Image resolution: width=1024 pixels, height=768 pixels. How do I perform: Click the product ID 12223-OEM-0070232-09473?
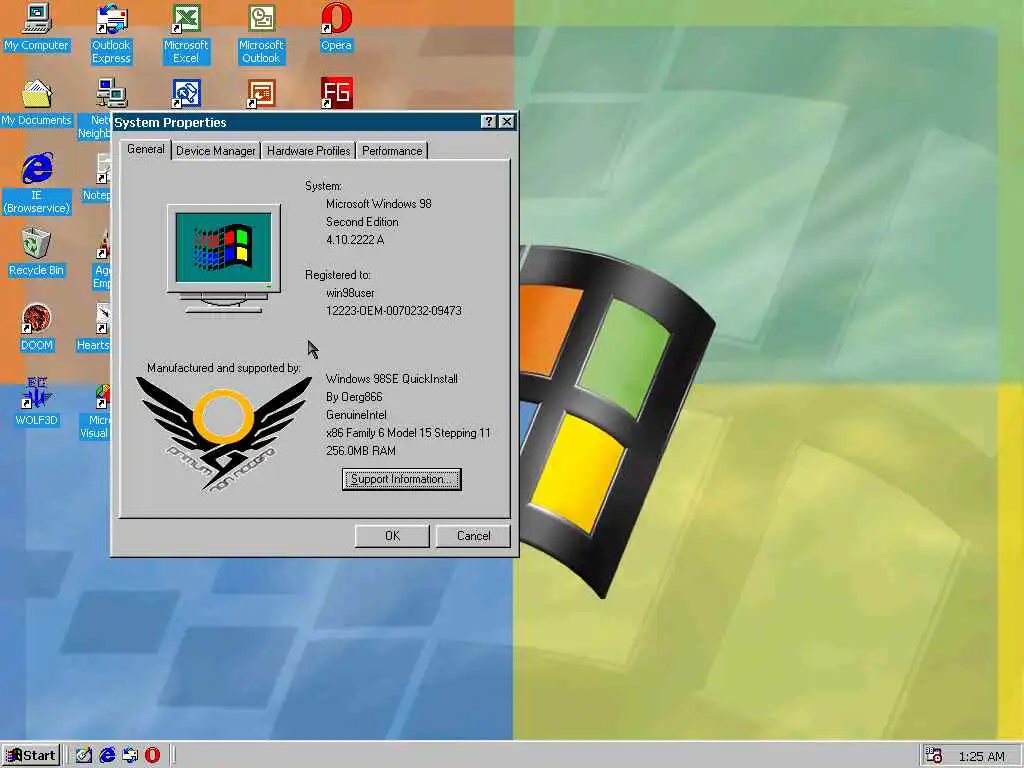394,311
